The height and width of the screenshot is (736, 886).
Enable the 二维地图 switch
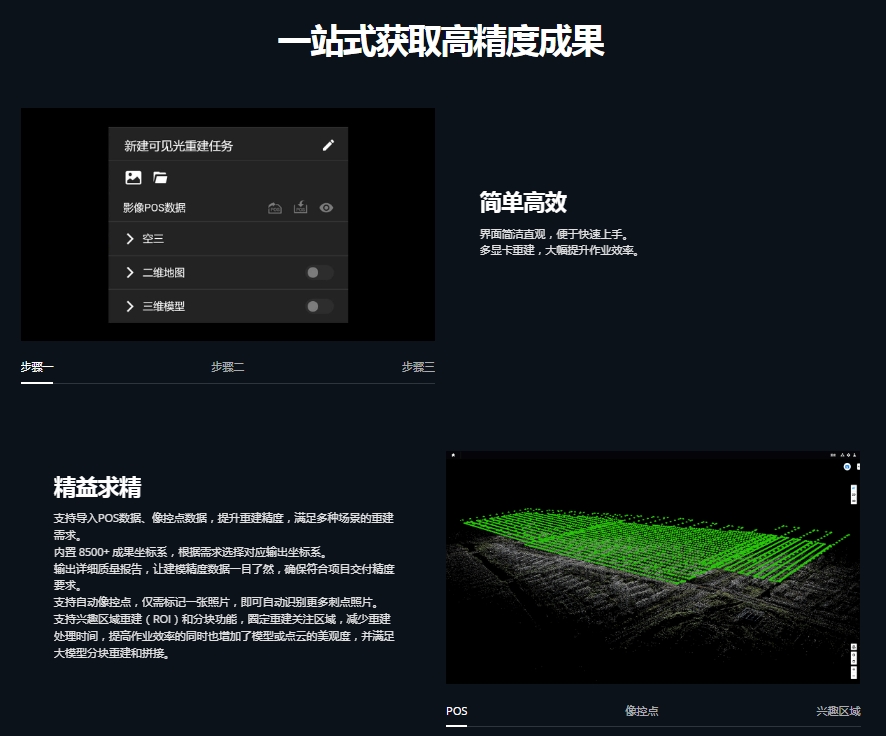pos(319,272)
